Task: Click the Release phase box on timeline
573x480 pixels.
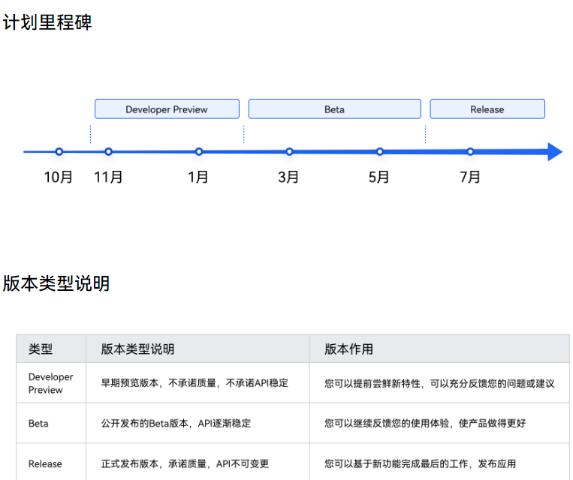Action: (487, 109)
